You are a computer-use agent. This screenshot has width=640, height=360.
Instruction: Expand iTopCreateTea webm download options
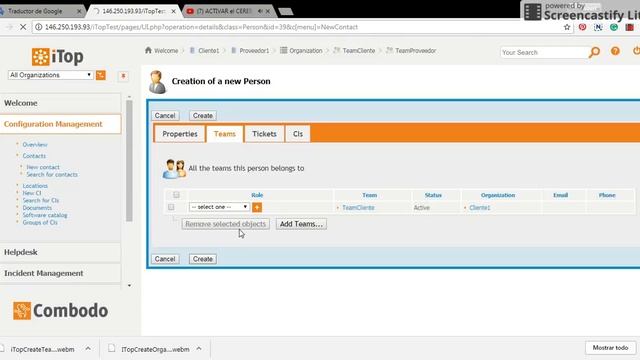tap(88, 349)
